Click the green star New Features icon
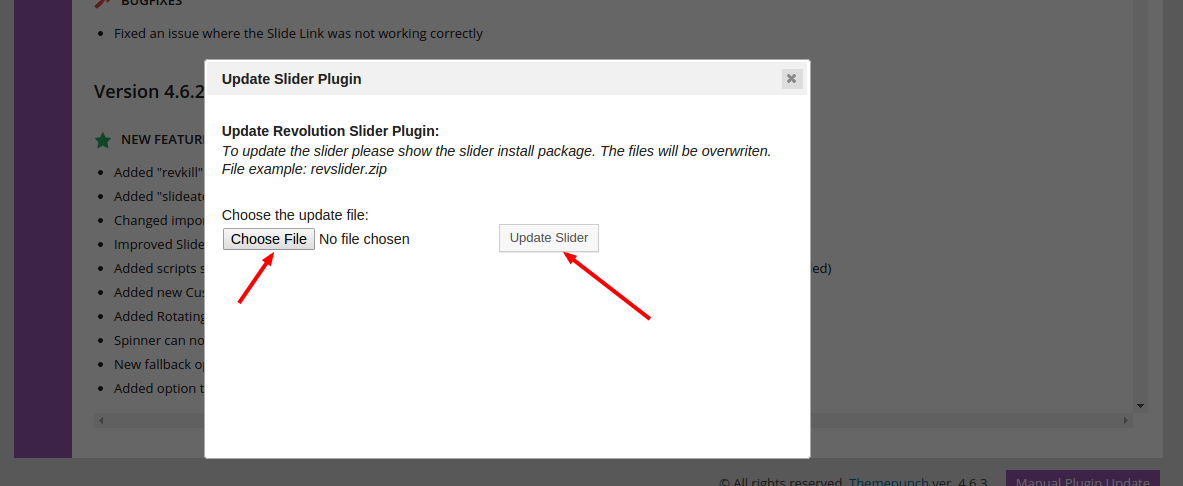The width and height of the screenshot is (1183, 486). point(103,140)
